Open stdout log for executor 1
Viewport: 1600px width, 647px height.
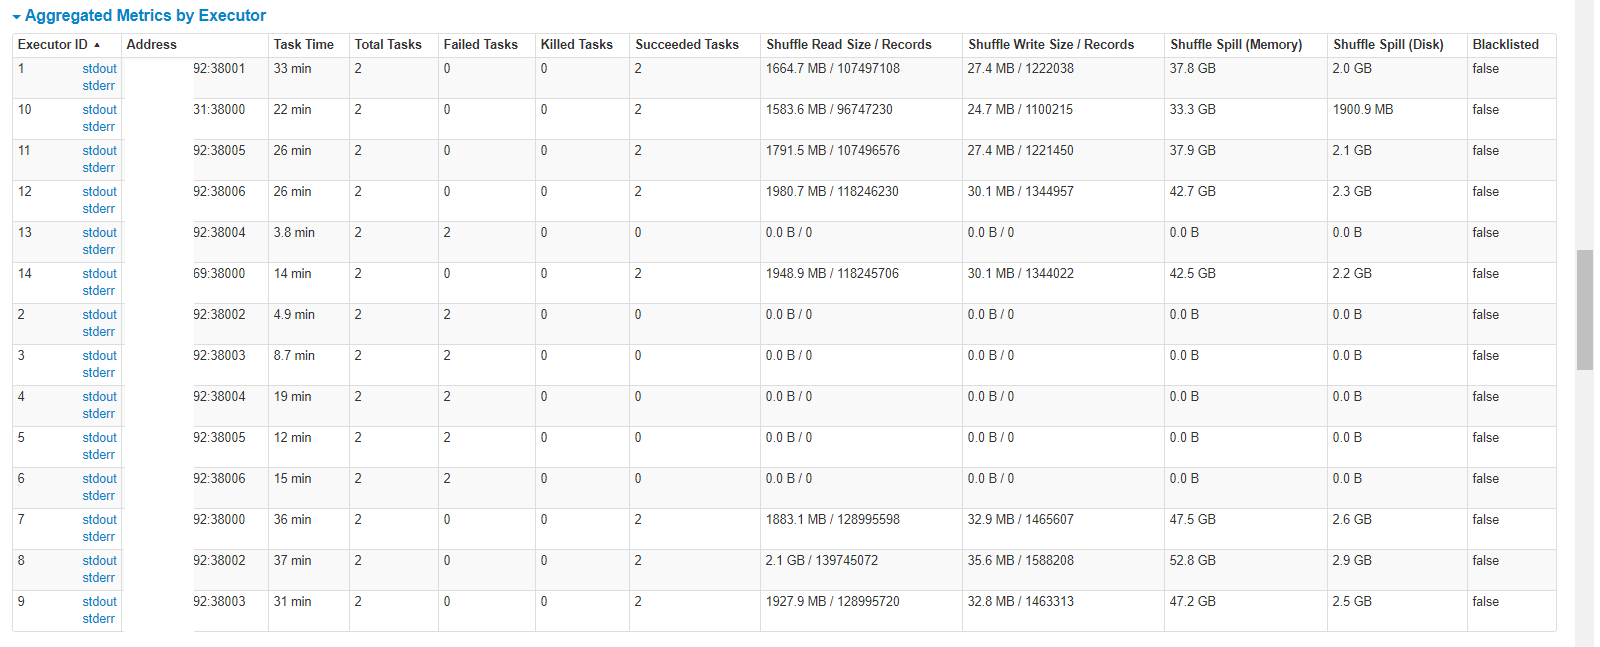click(99, 69)
